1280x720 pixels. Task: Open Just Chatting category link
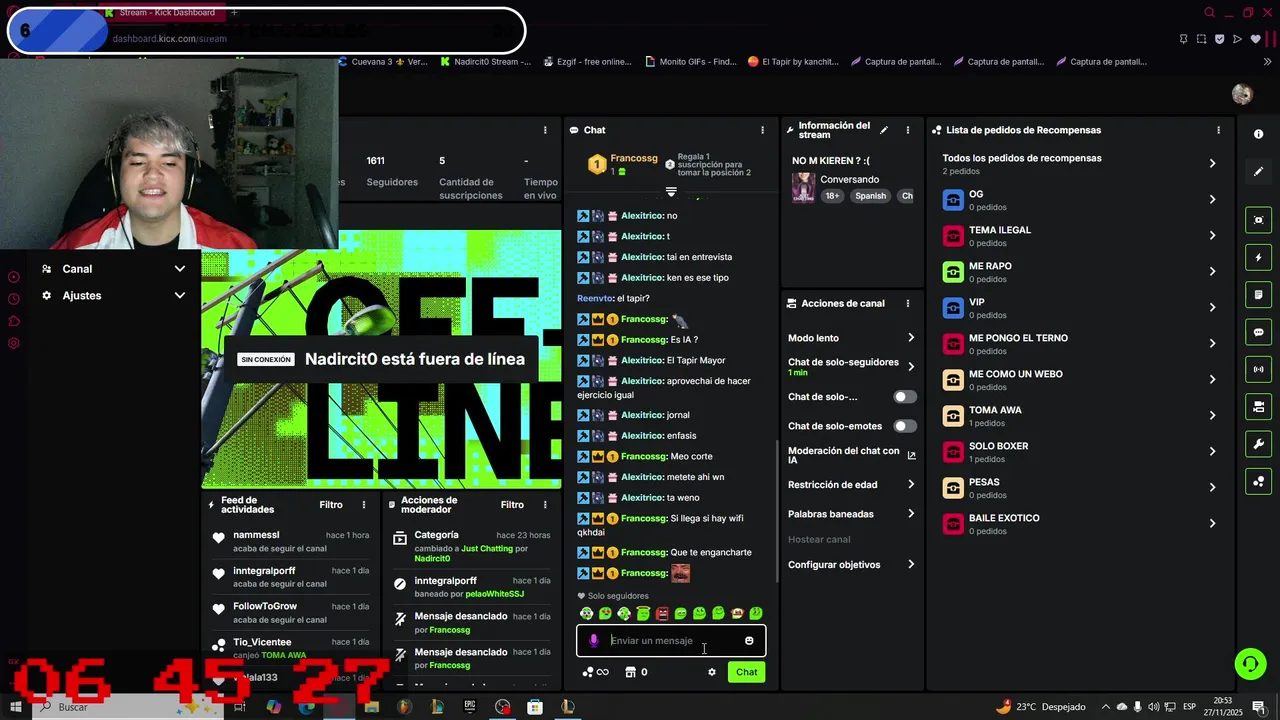(486, 548)
